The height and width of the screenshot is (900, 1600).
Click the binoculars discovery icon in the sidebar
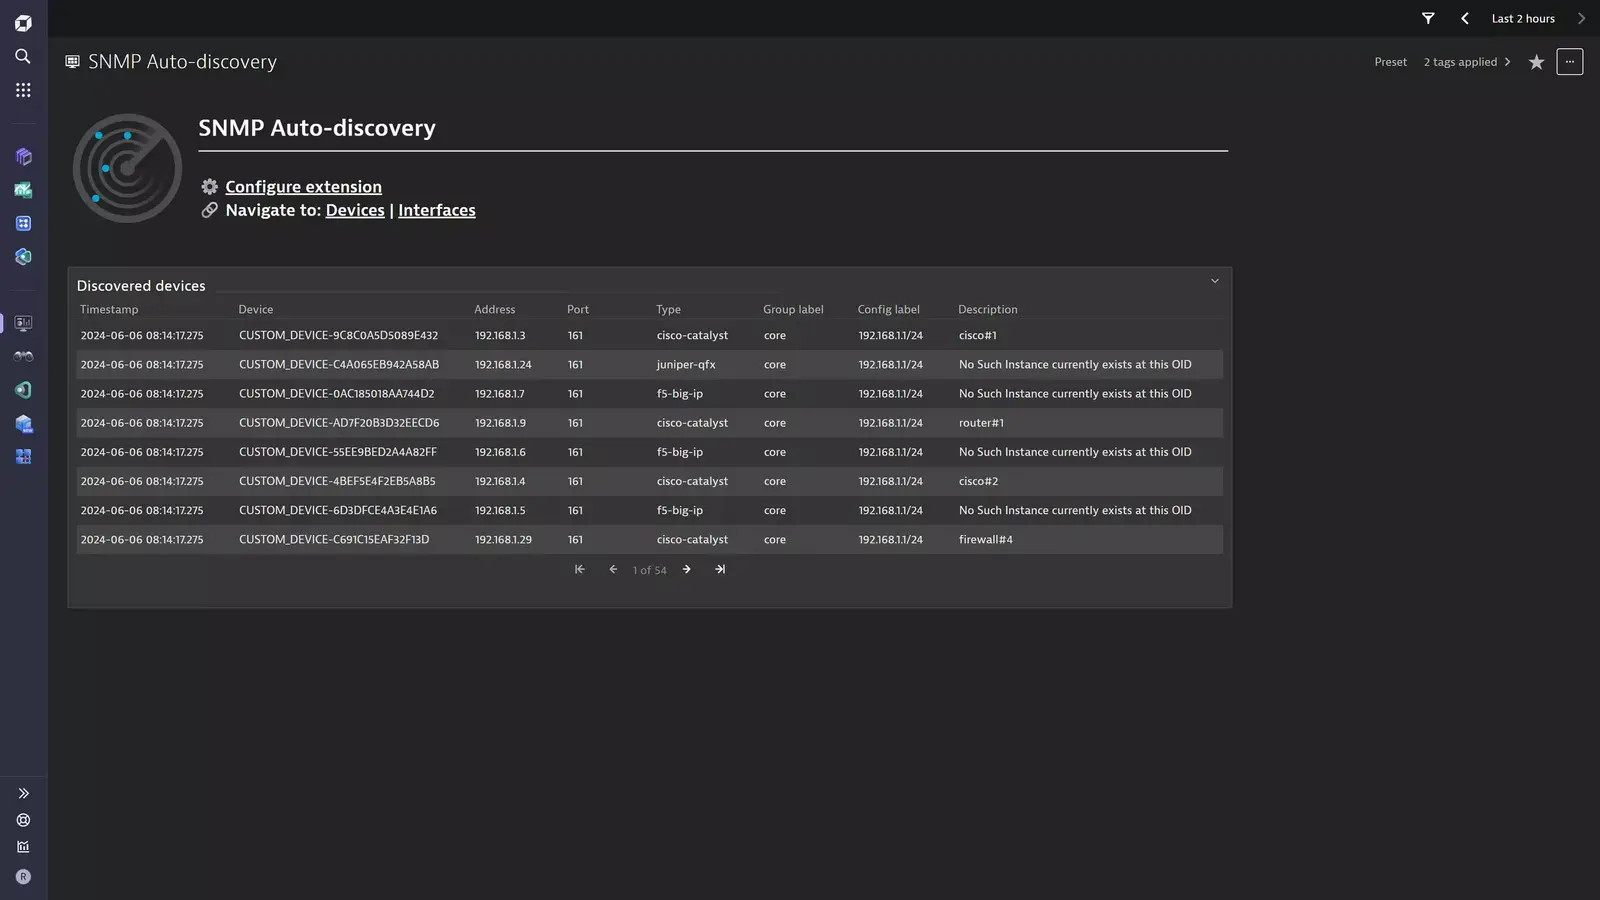click(x=22, y=356)
